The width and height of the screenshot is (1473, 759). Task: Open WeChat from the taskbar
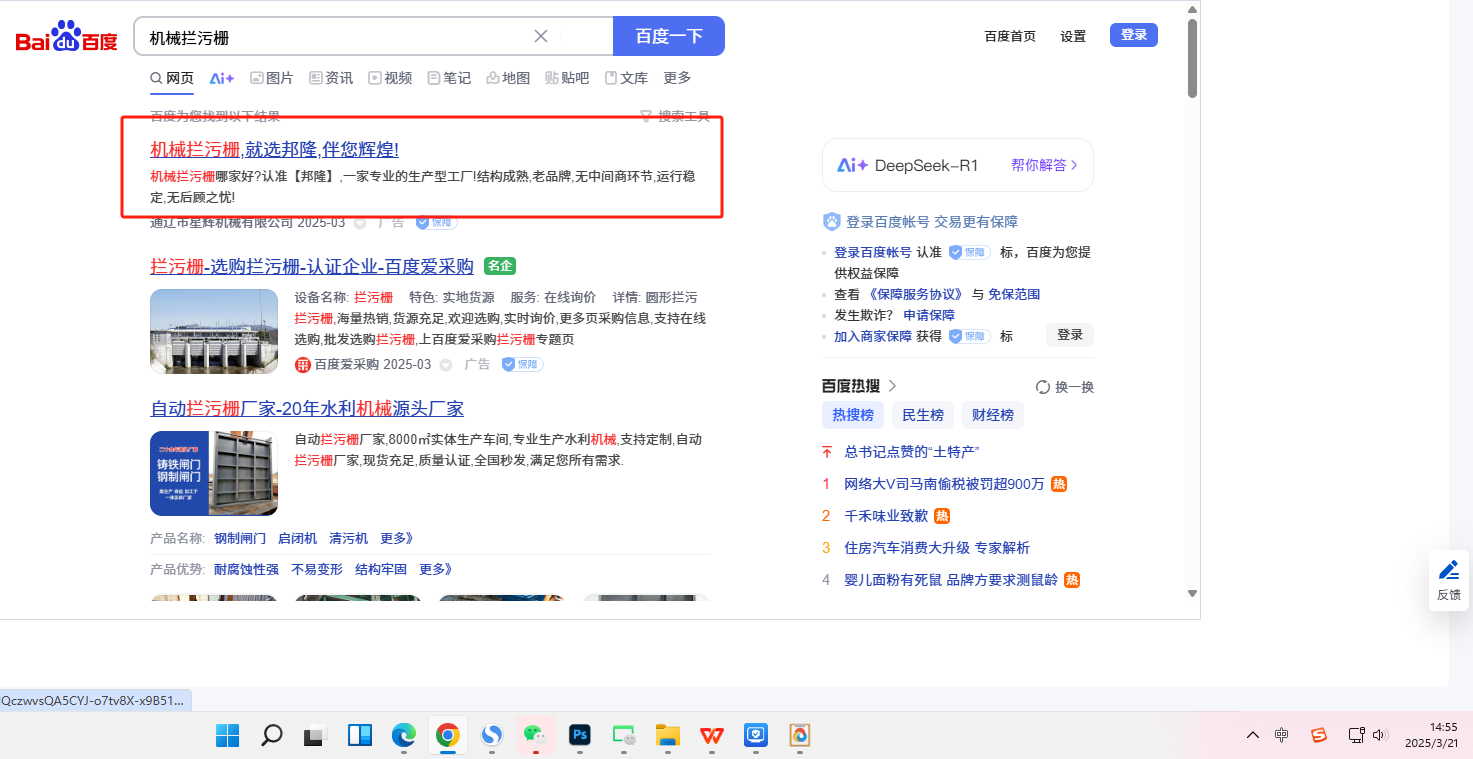coord(535,735)
